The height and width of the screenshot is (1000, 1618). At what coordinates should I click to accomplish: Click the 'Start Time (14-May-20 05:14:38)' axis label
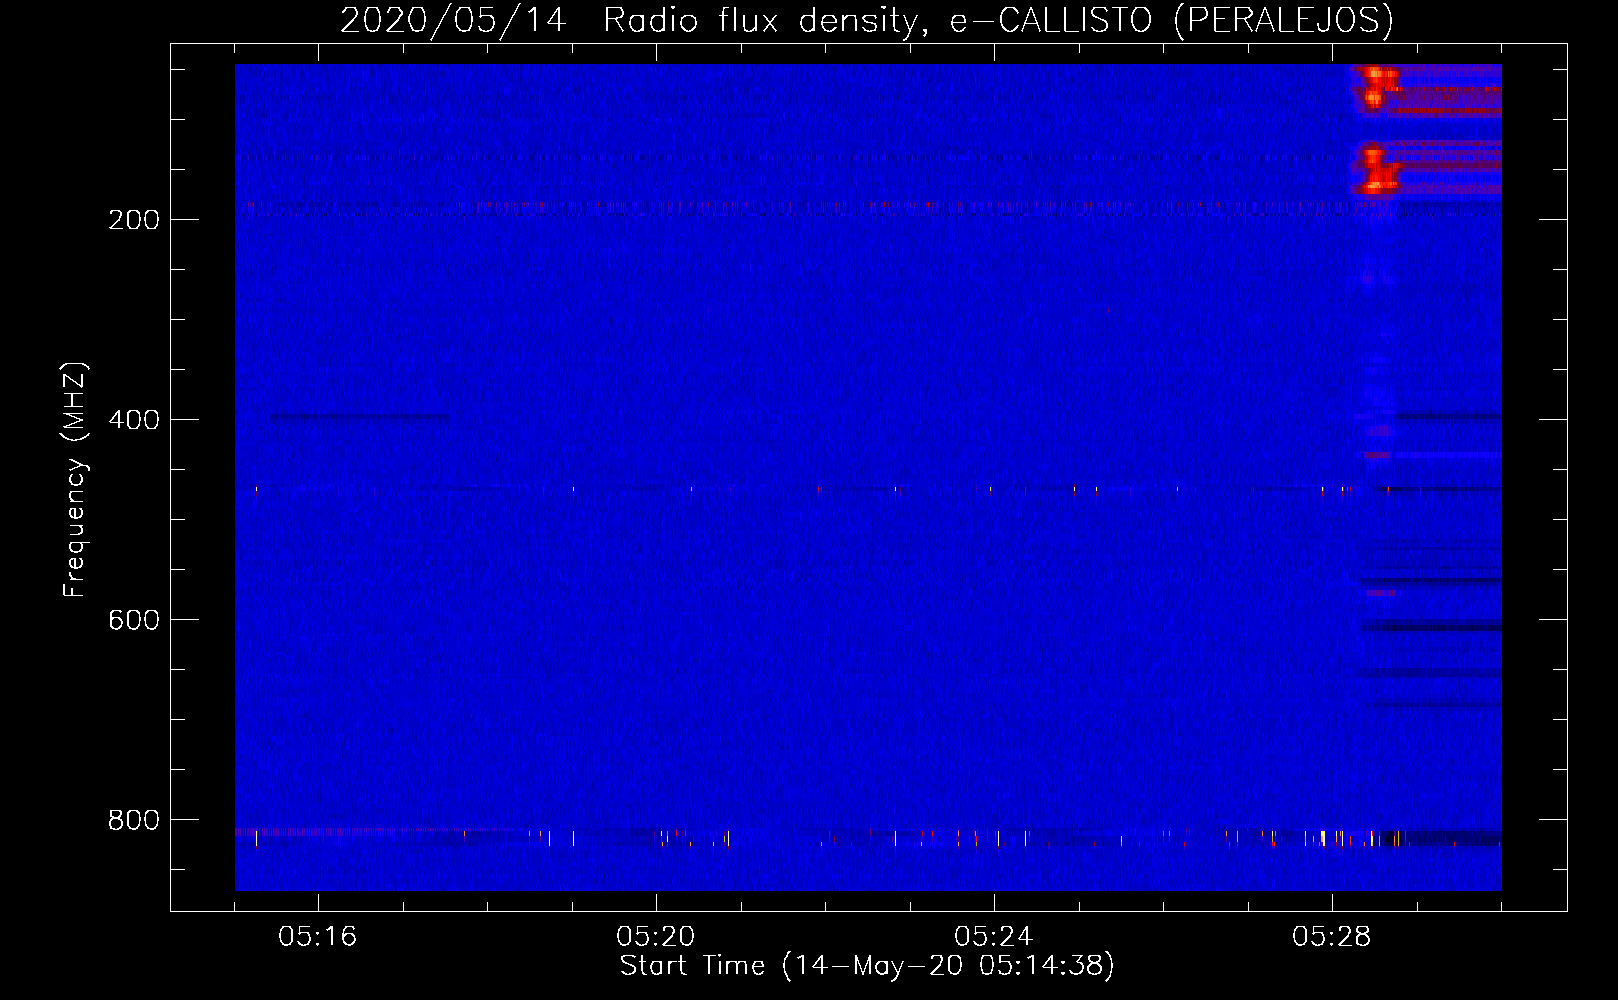[867, 966]
